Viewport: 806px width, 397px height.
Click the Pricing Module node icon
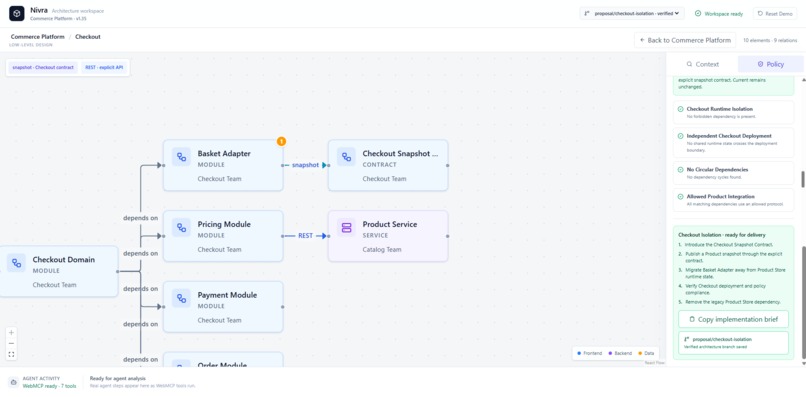click(181, 228)
